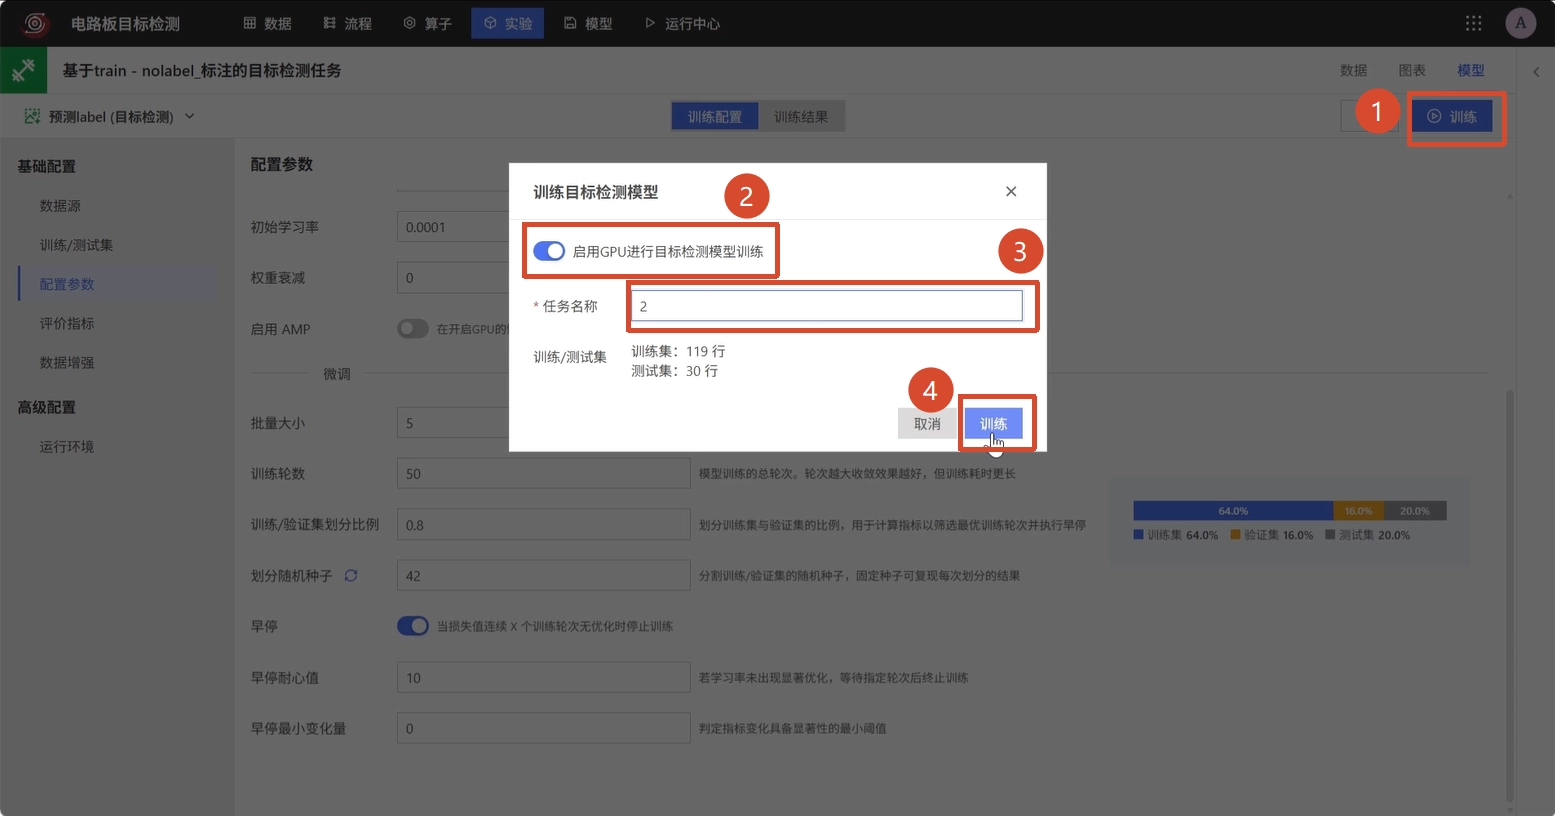This screenshot has width=1555, height=816.
Task: Click the dumbbell task icon
Action: 23,70
